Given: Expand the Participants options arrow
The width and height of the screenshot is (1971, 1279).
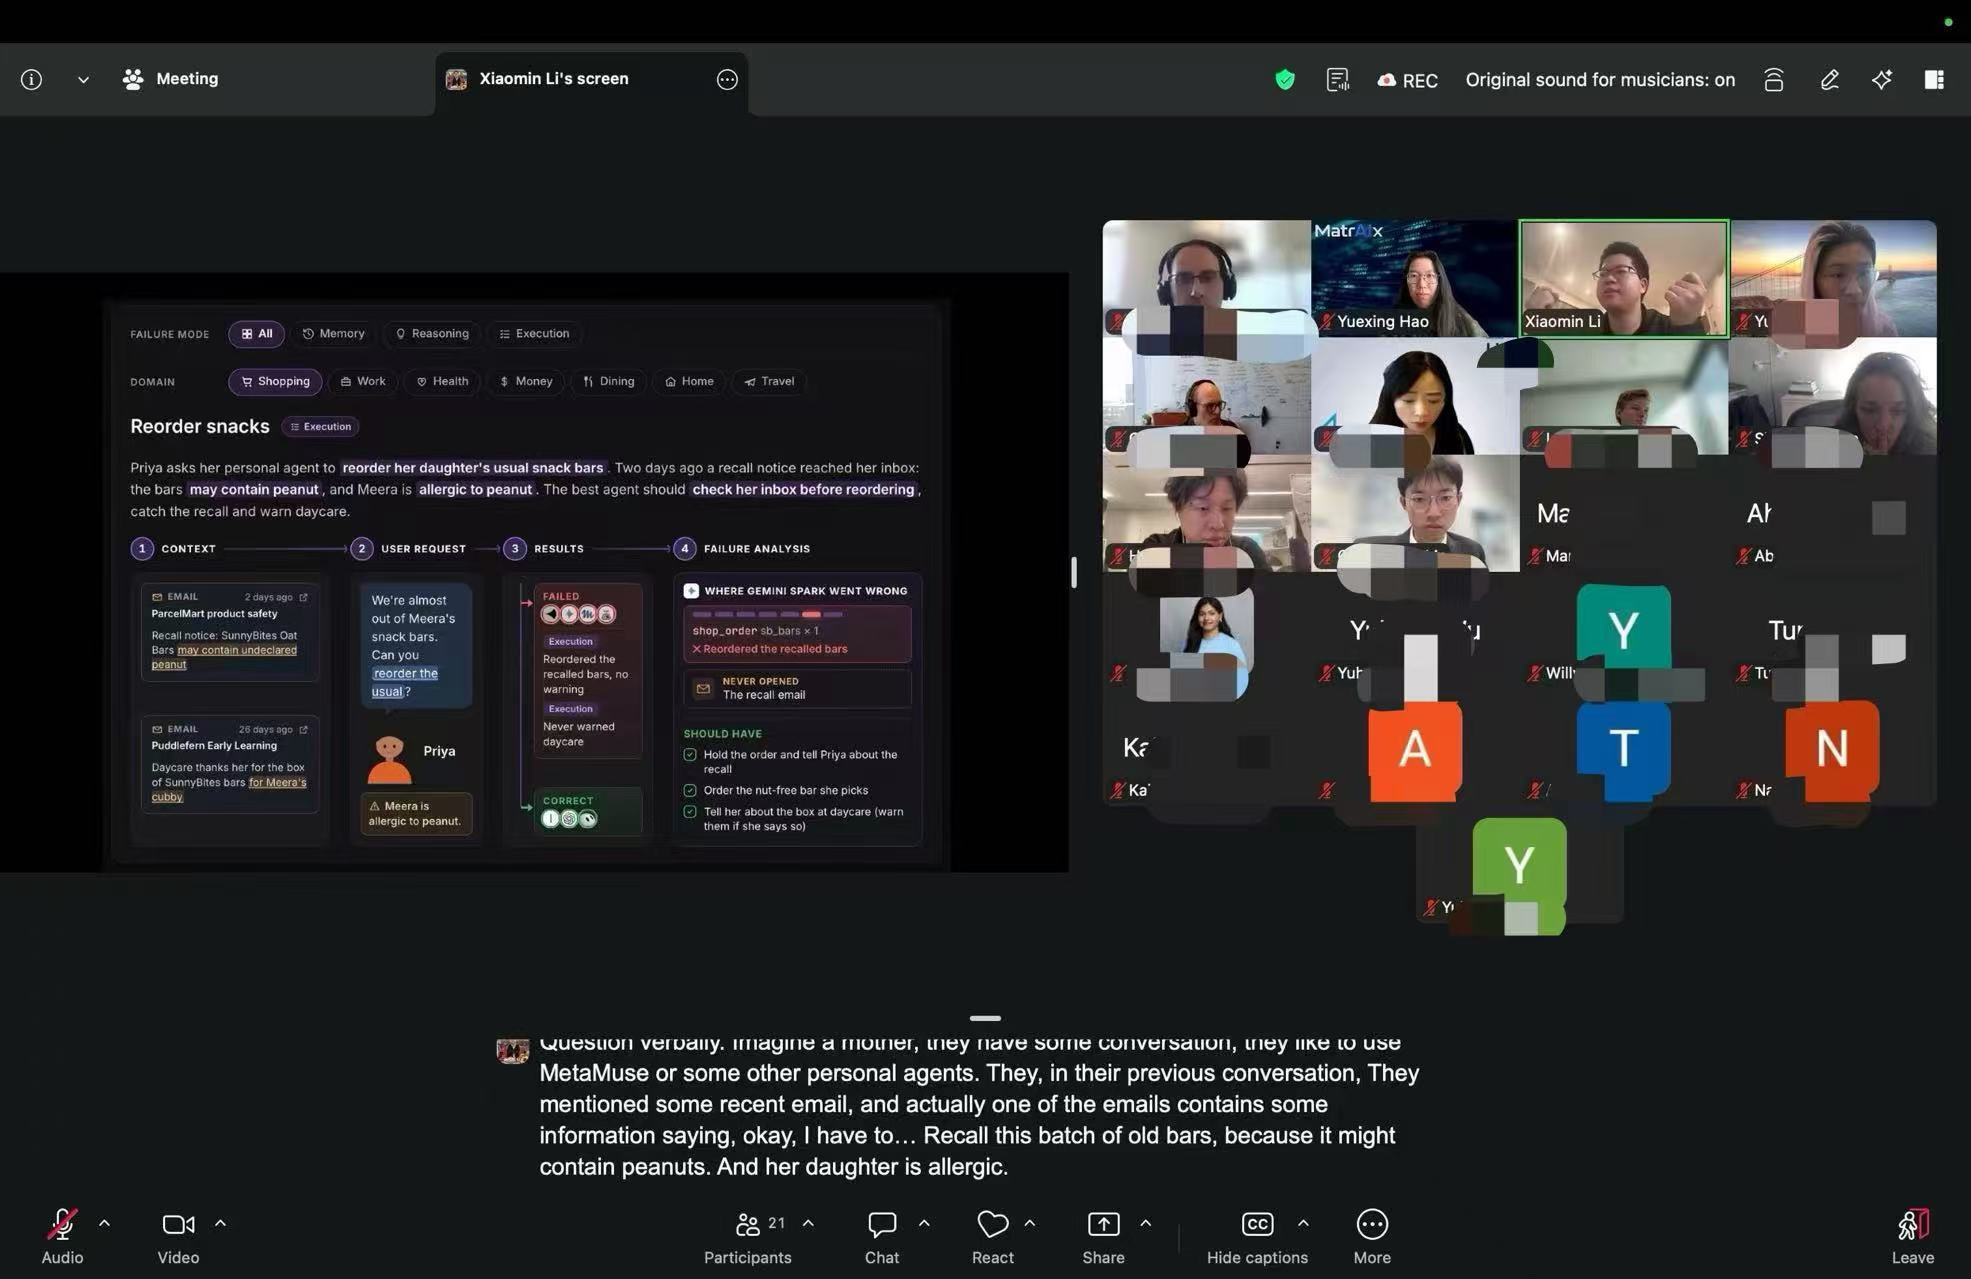Looking at the screenshot, I should [808, 1223].
